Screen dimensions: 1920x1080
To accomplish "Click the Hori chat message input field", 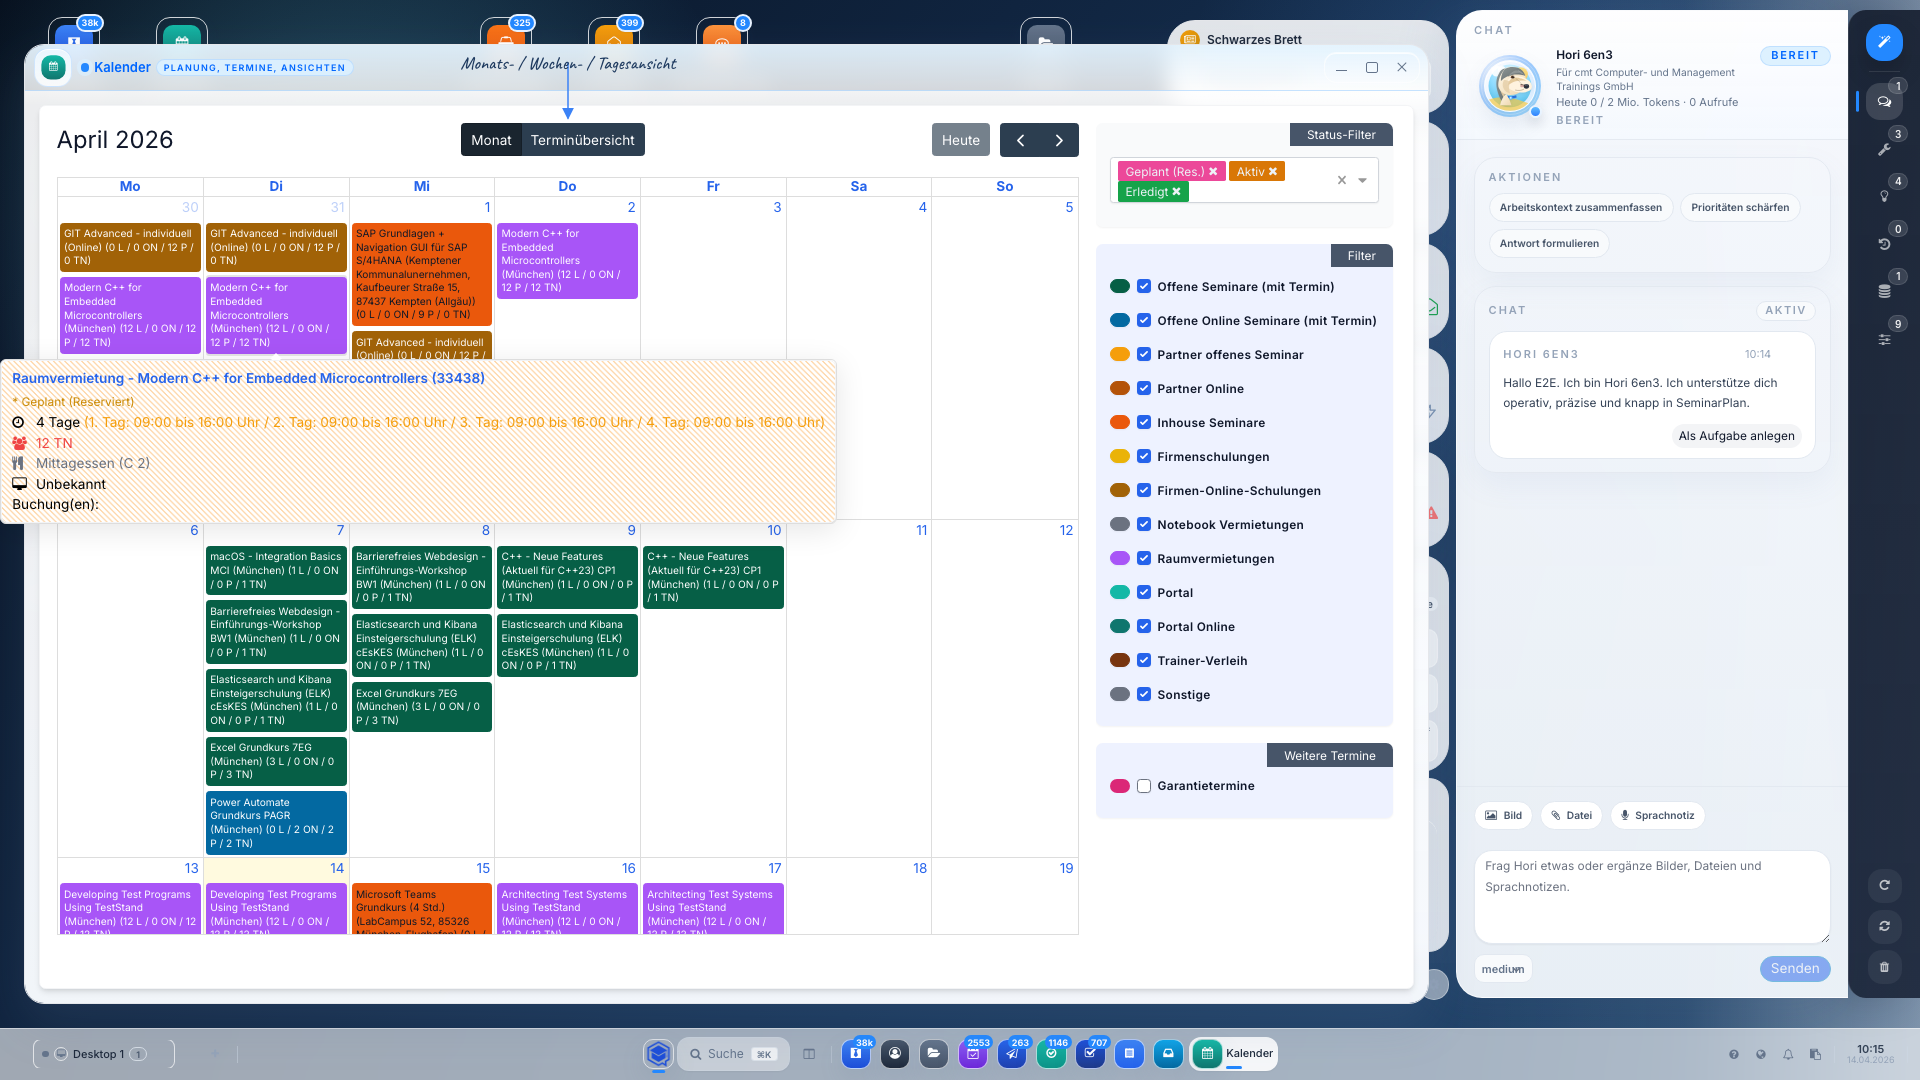I will 1651,896.
